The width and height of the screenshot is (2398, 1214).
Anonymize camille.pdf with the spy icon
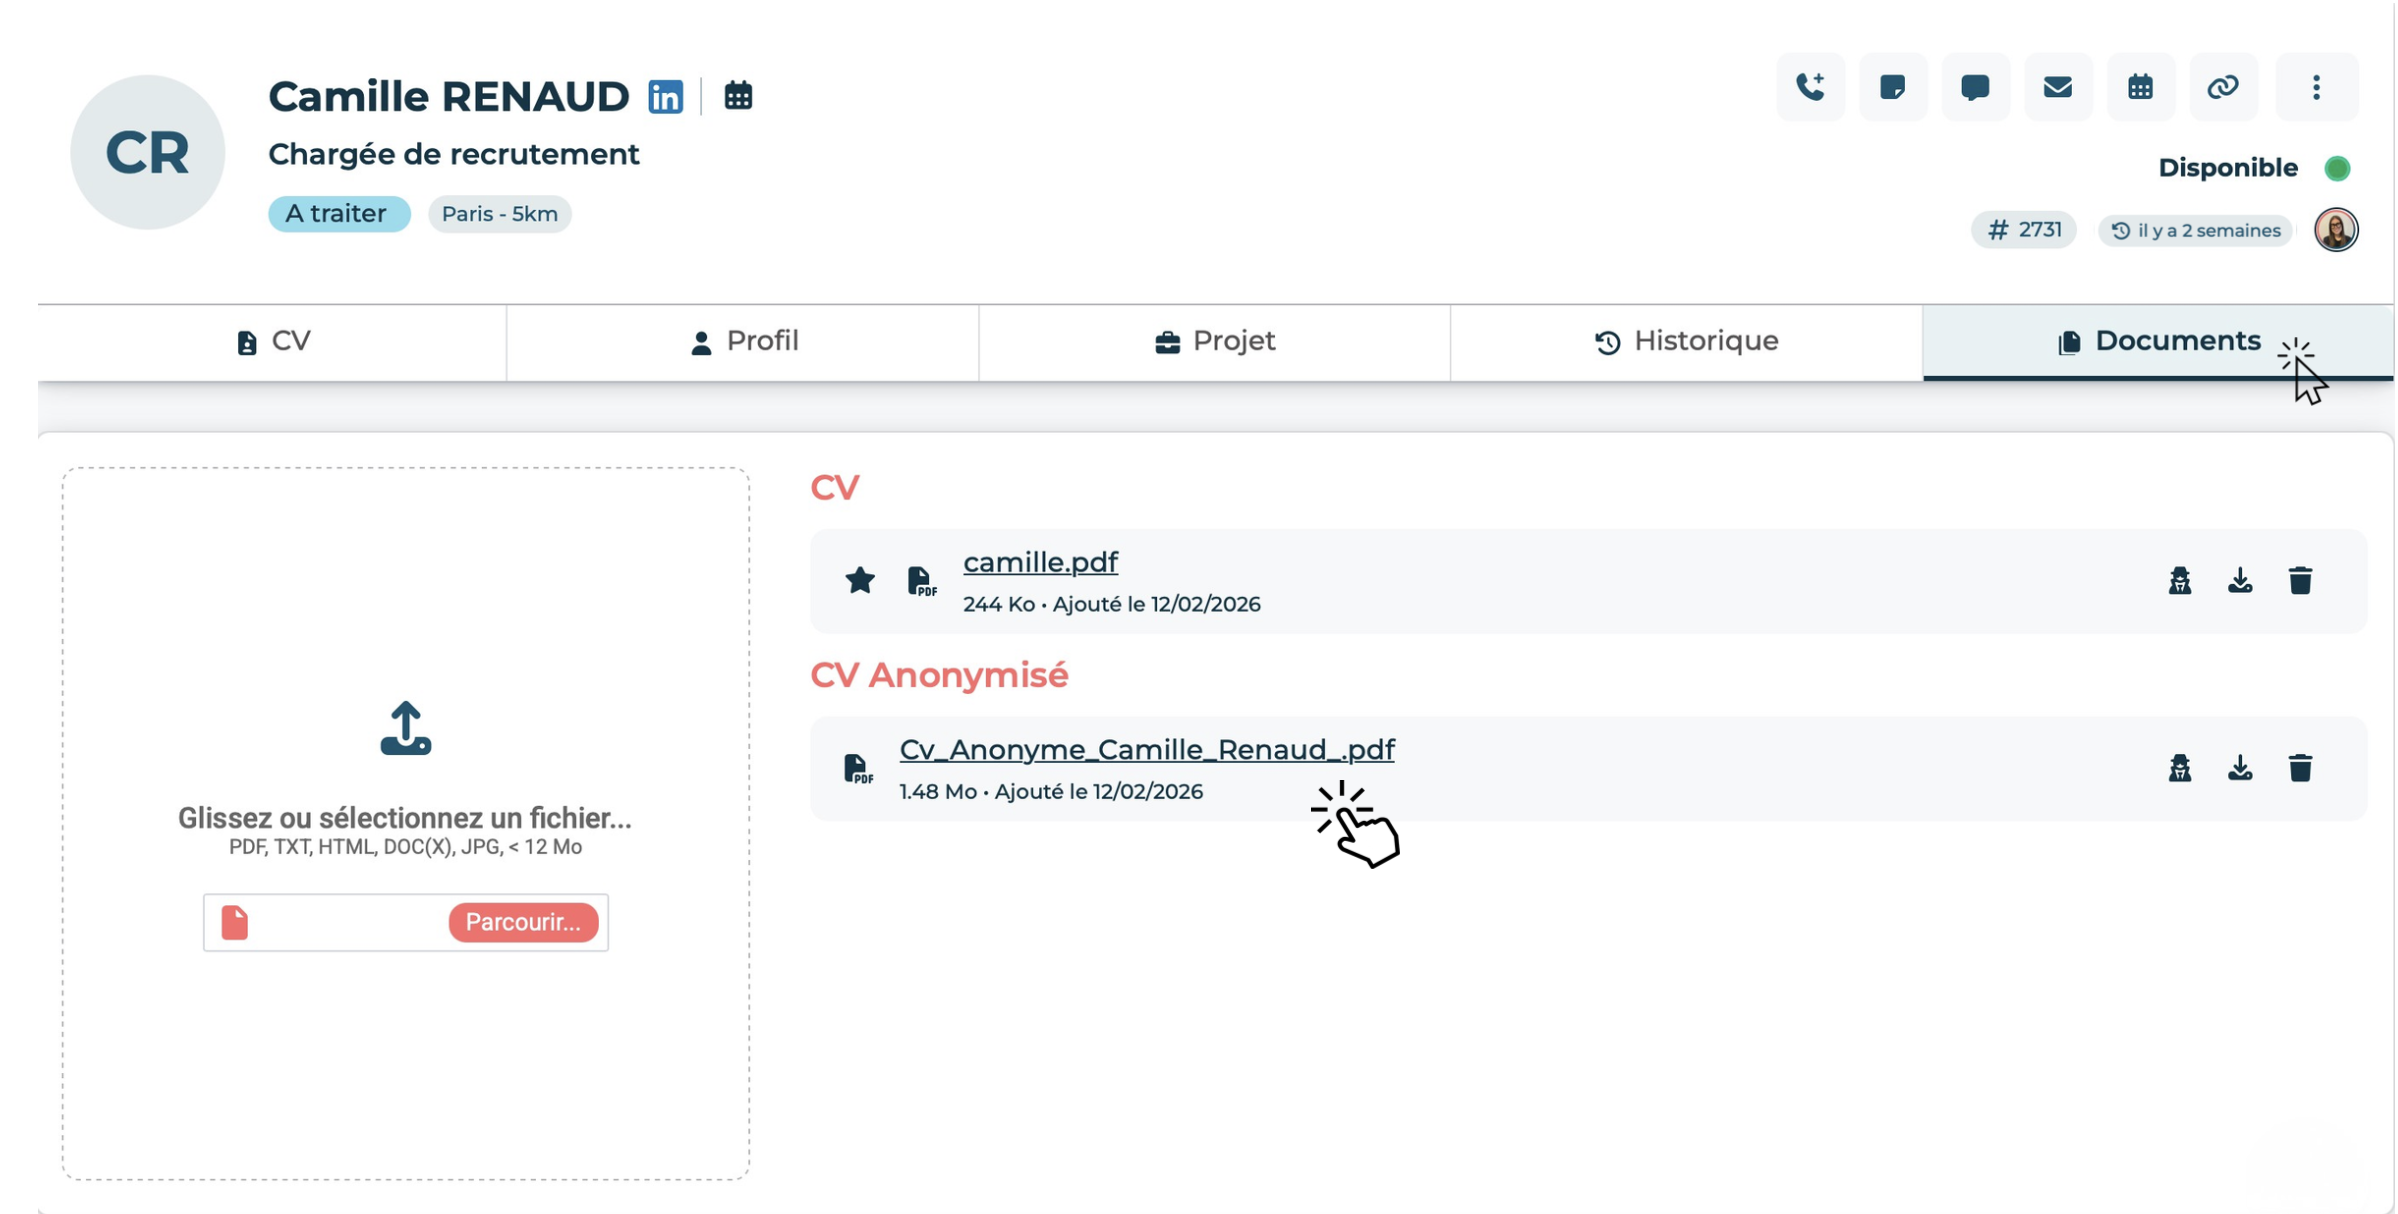coord(2180,580)
